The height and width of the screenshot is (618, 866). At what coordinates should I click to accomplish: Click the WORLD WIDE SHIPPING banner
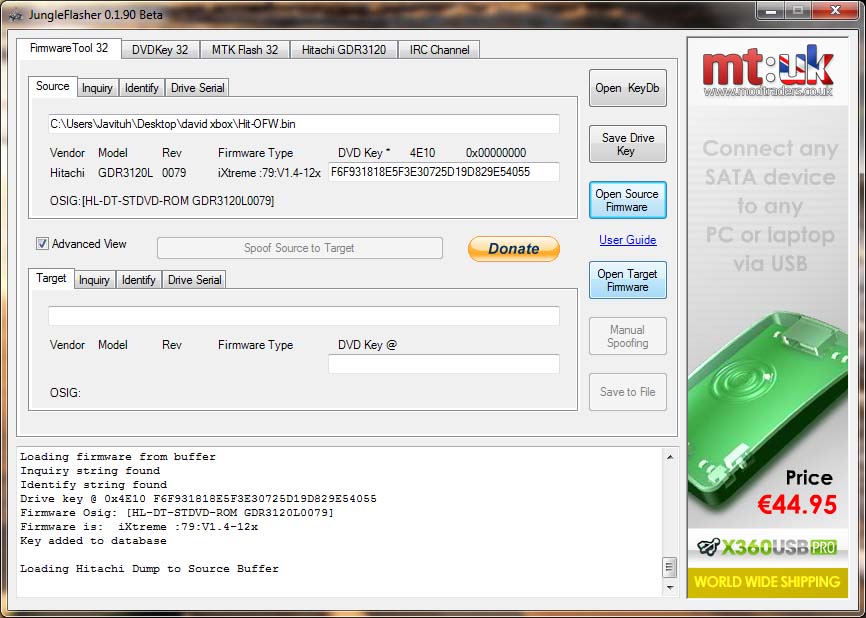tap(768, 582)
